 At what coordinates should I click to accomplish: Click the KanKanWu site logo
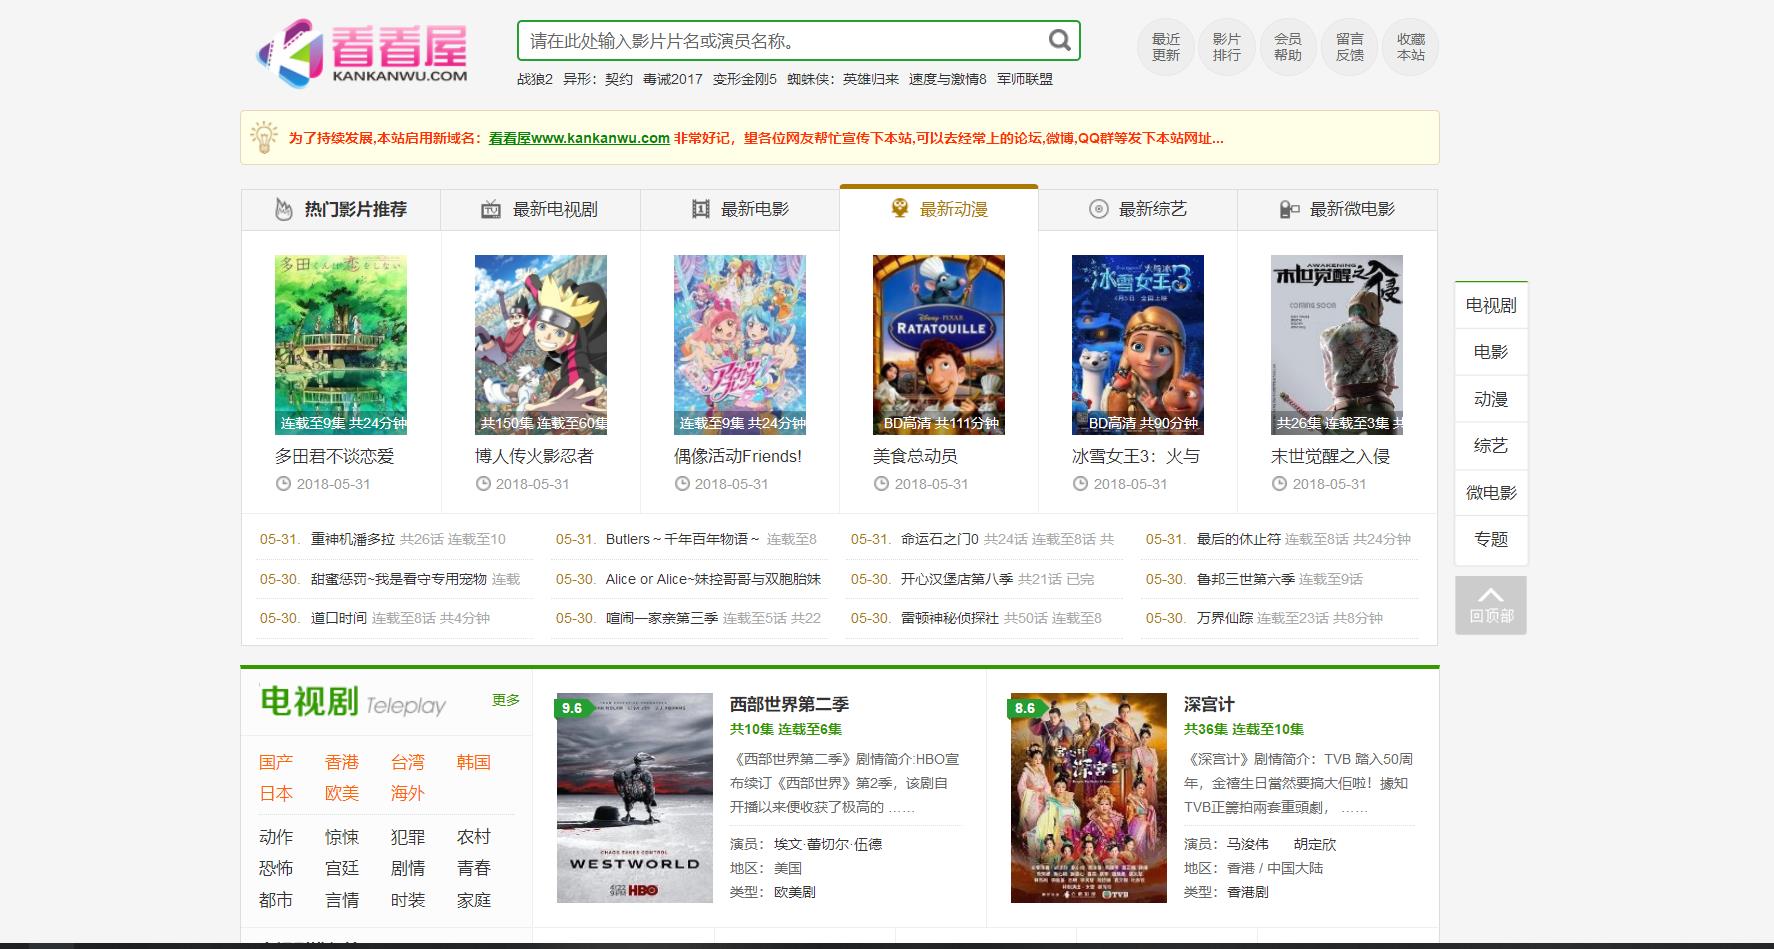(362, 52)
